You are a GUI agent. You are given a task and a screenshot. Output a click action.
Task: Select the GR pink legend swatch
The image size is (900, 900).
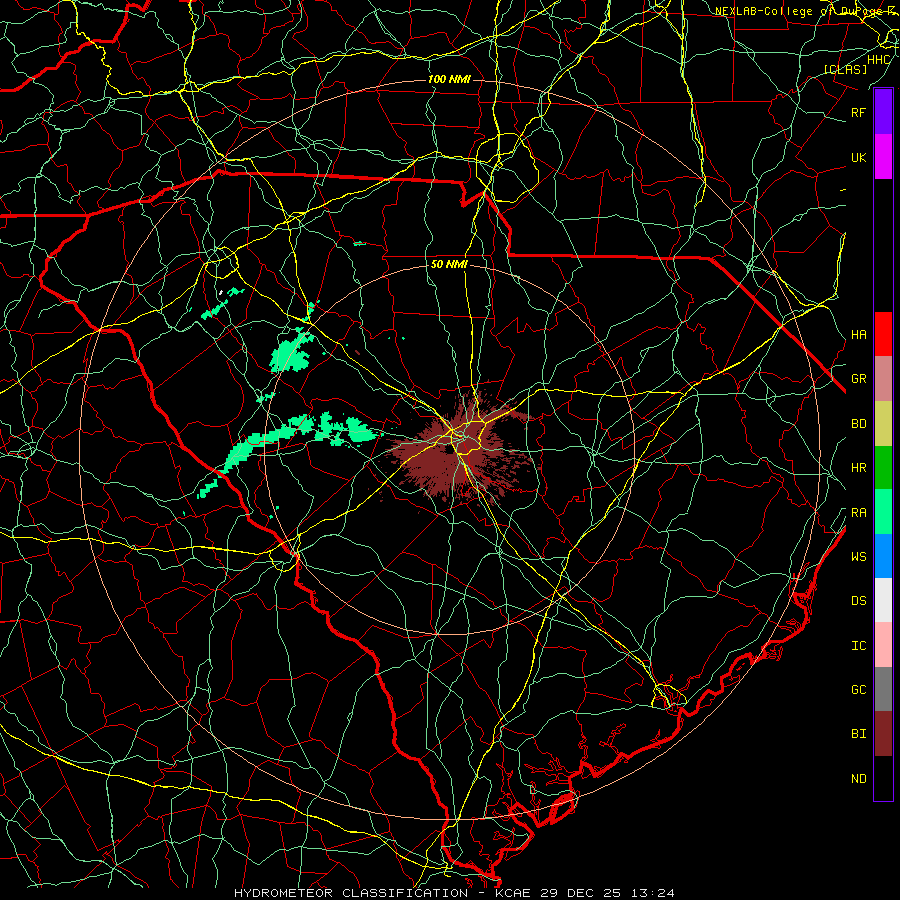click(883, 379)
